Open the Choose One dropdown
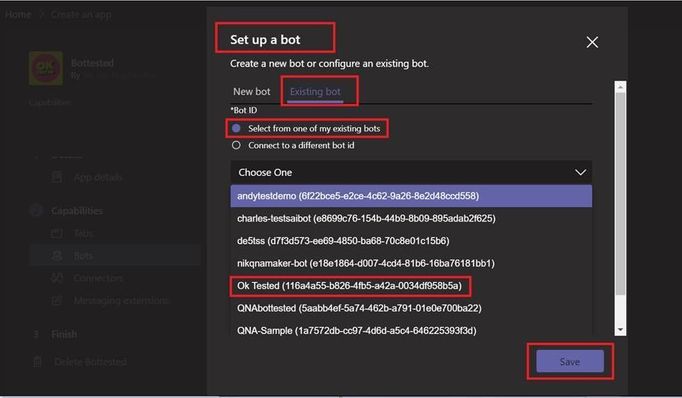The width and height of the screenshot is (682, 398). click(411, 172)
